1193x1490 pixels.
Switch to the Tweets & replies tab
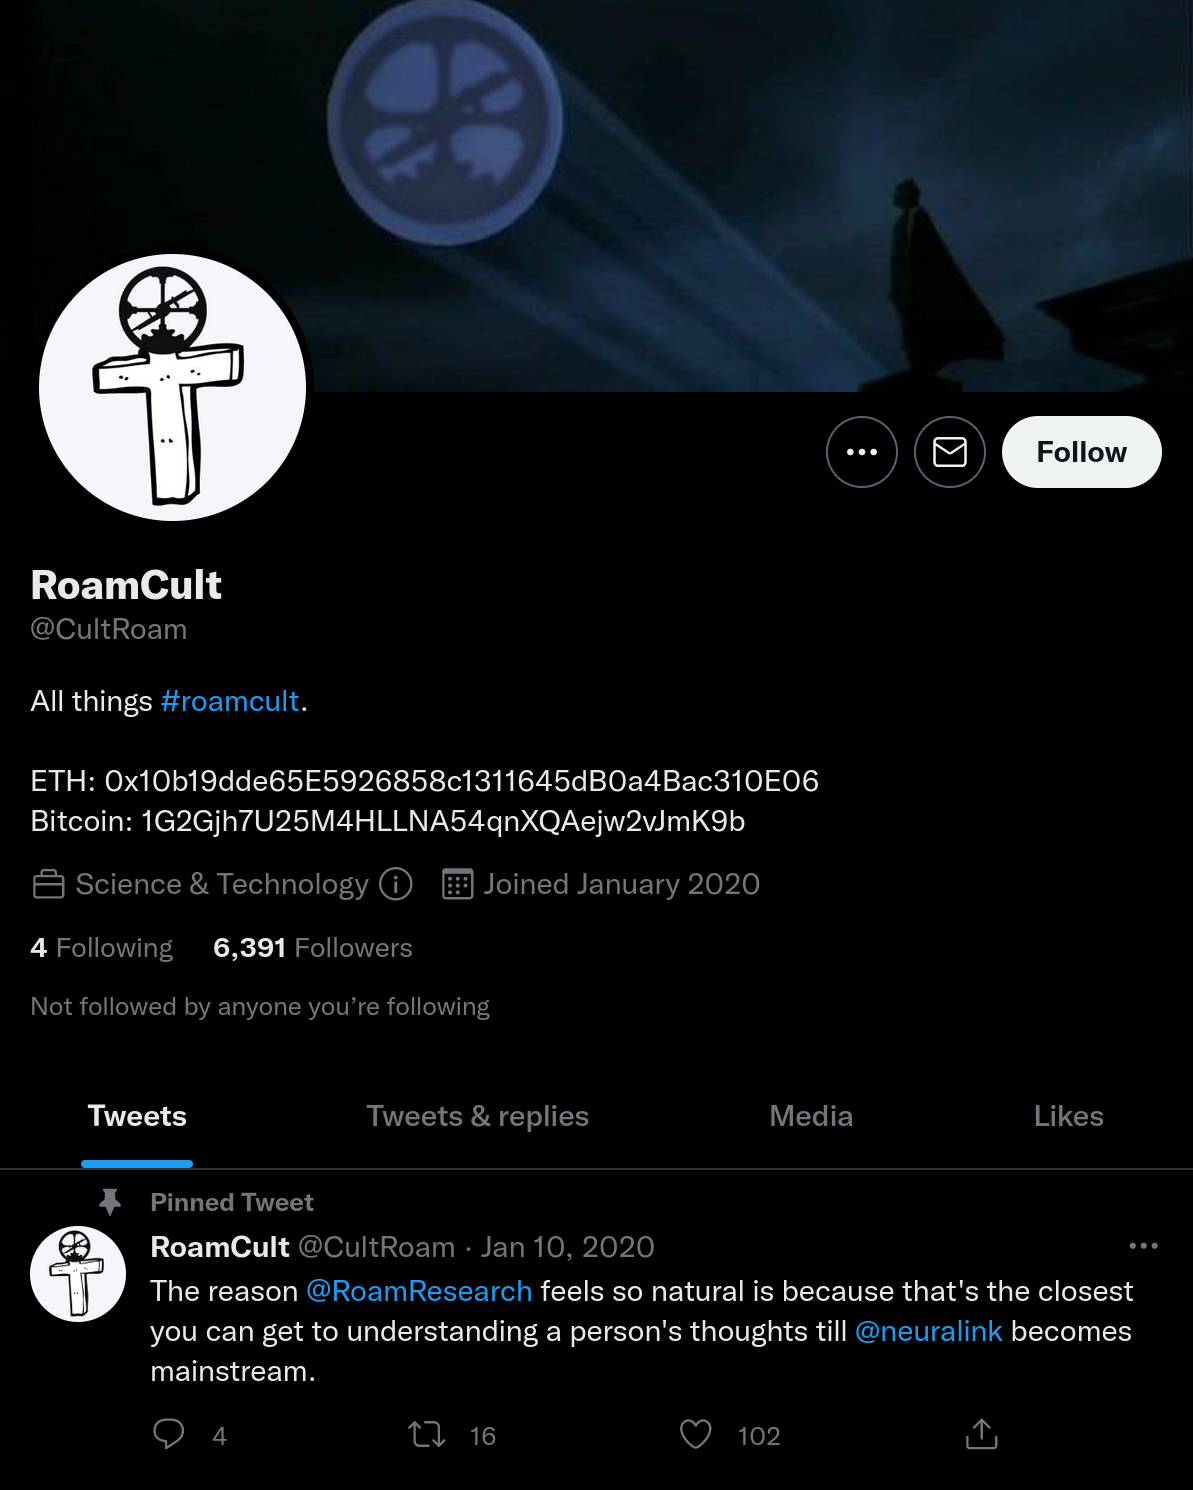[x=477, y=1116]
